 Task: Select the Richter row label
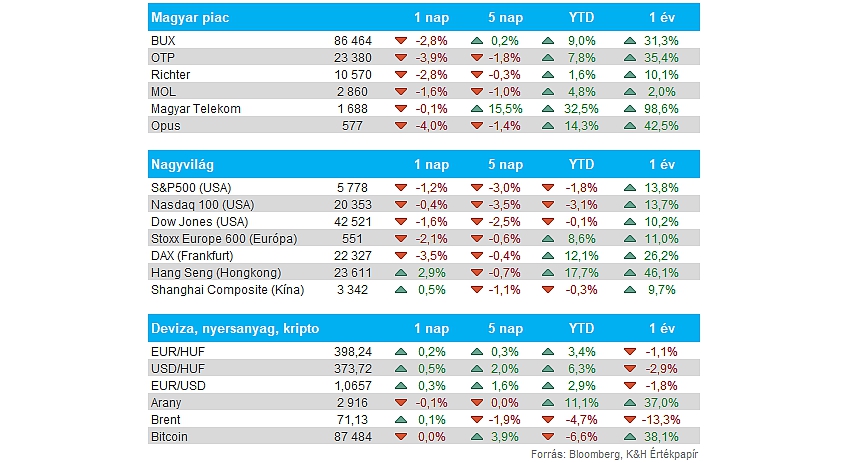tap(170, 75)
